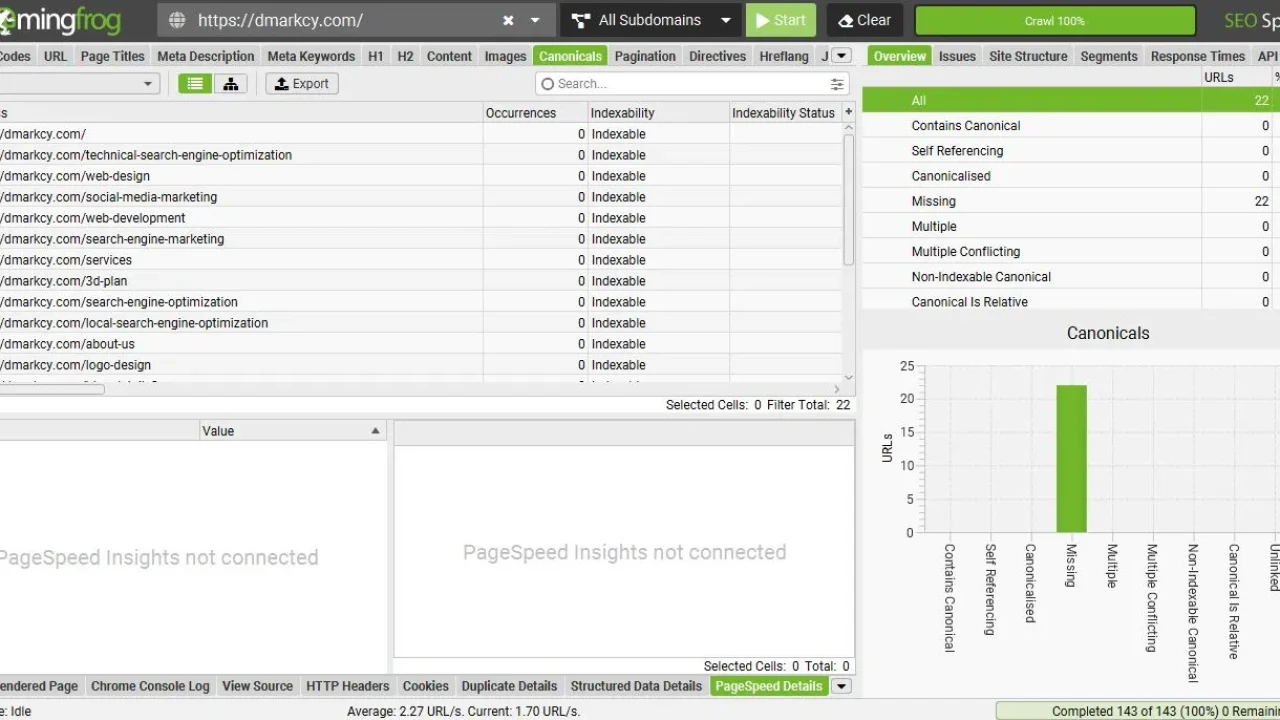This screenshot has height=720, width=1280.
Task: Open the Export dialog
Action: pos(301,83)
